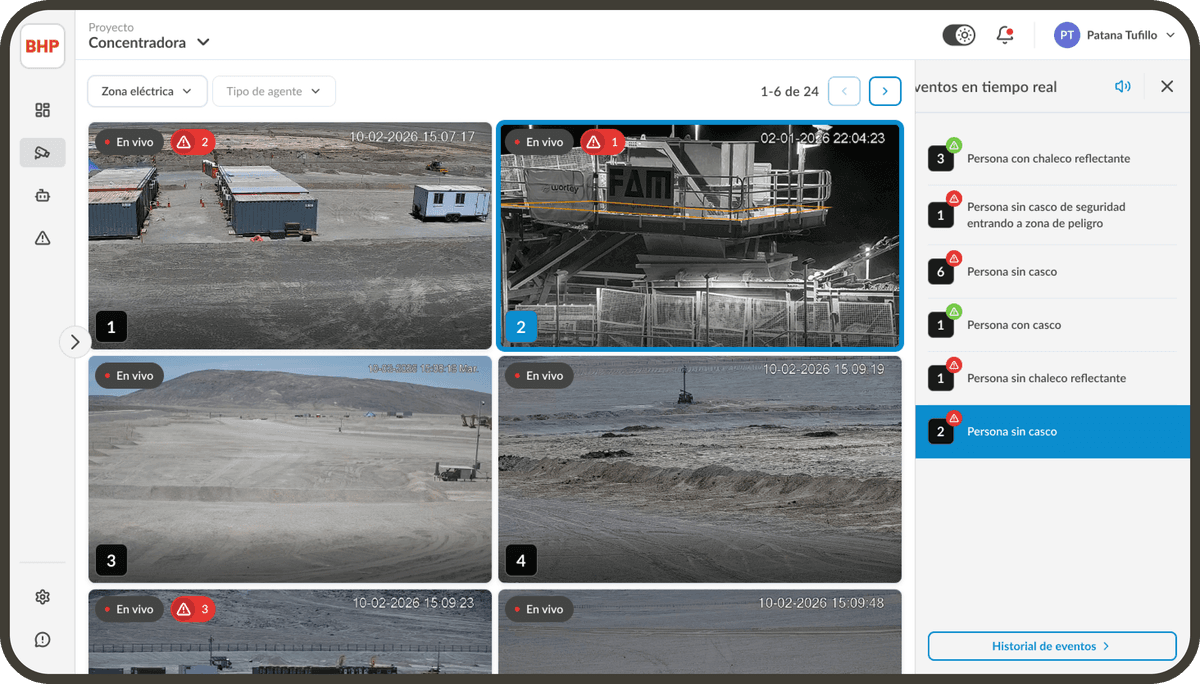This screenshot has height=684, width=1200.
Task: Select the agent robot icon in the sidebar
Action: (x=42, y=195)
